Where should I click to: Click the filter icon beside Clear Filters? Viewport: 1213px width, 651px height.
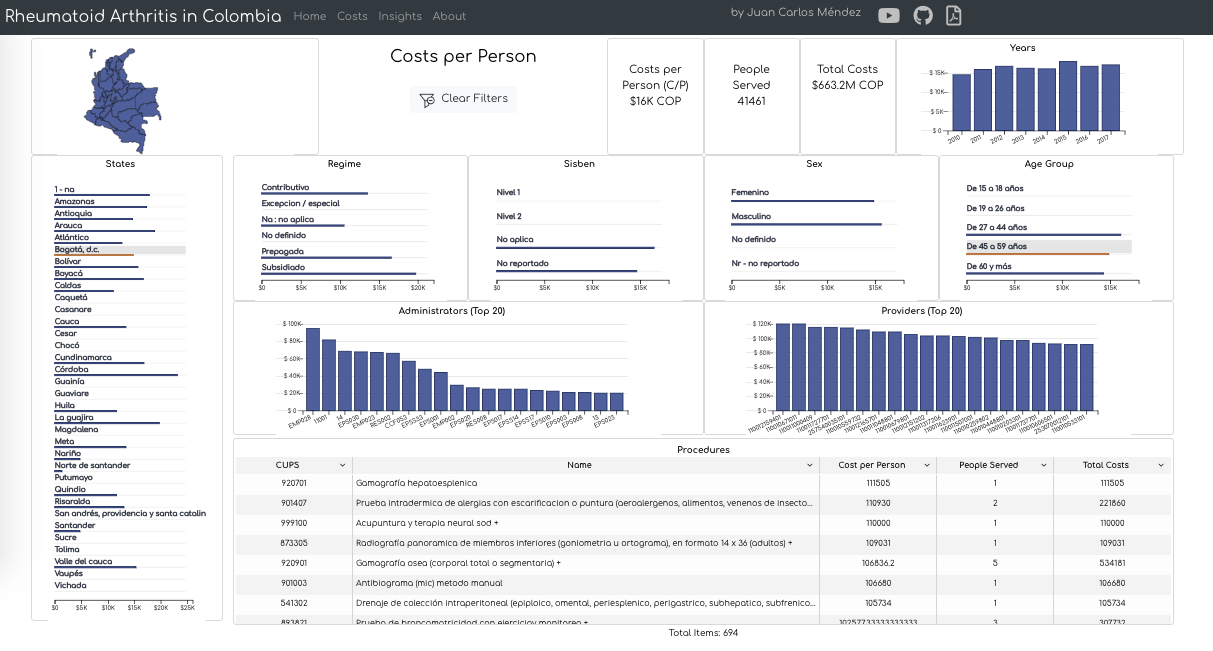pyautogui.click(x=427, y=99)
